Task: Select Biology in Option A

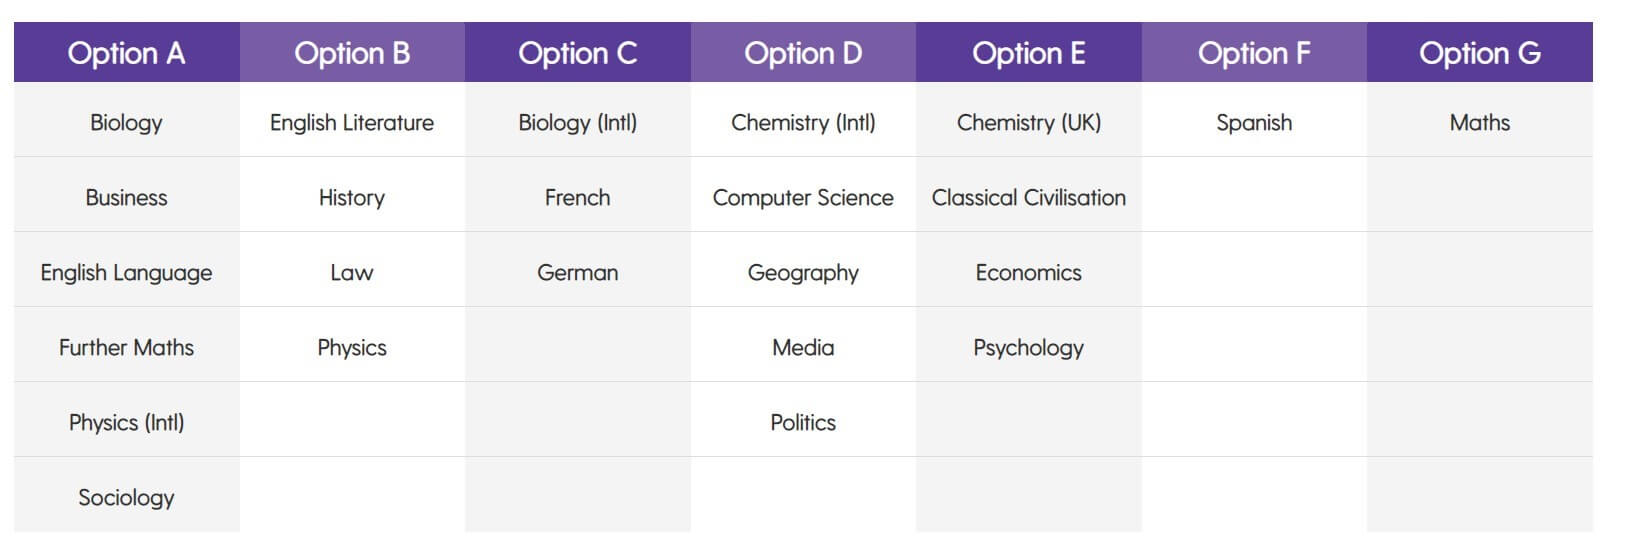Action: click(x=126, y=123)
